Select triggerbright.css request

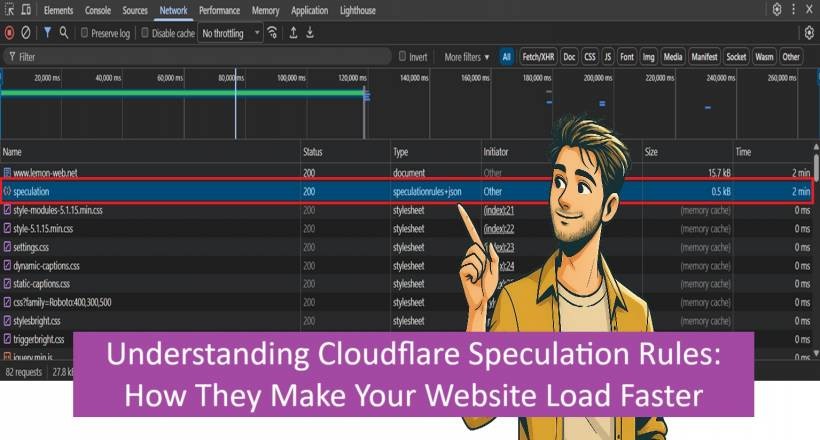pos(37,339)
